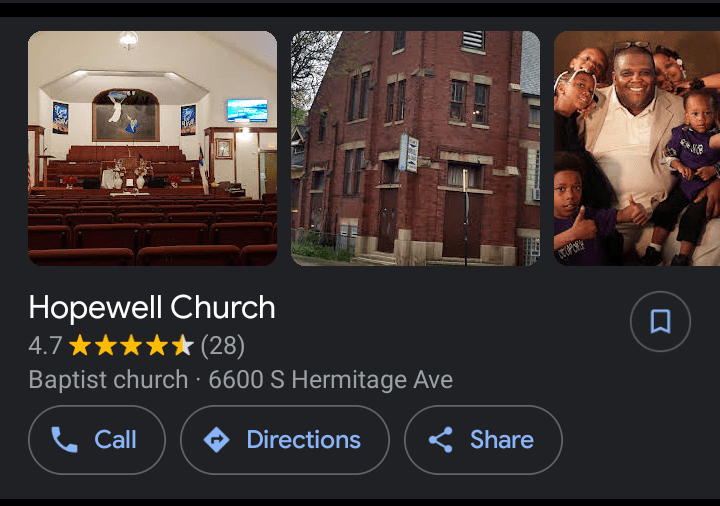
Task: Open the red brick building exterior photo
Action: click(416, 148)
